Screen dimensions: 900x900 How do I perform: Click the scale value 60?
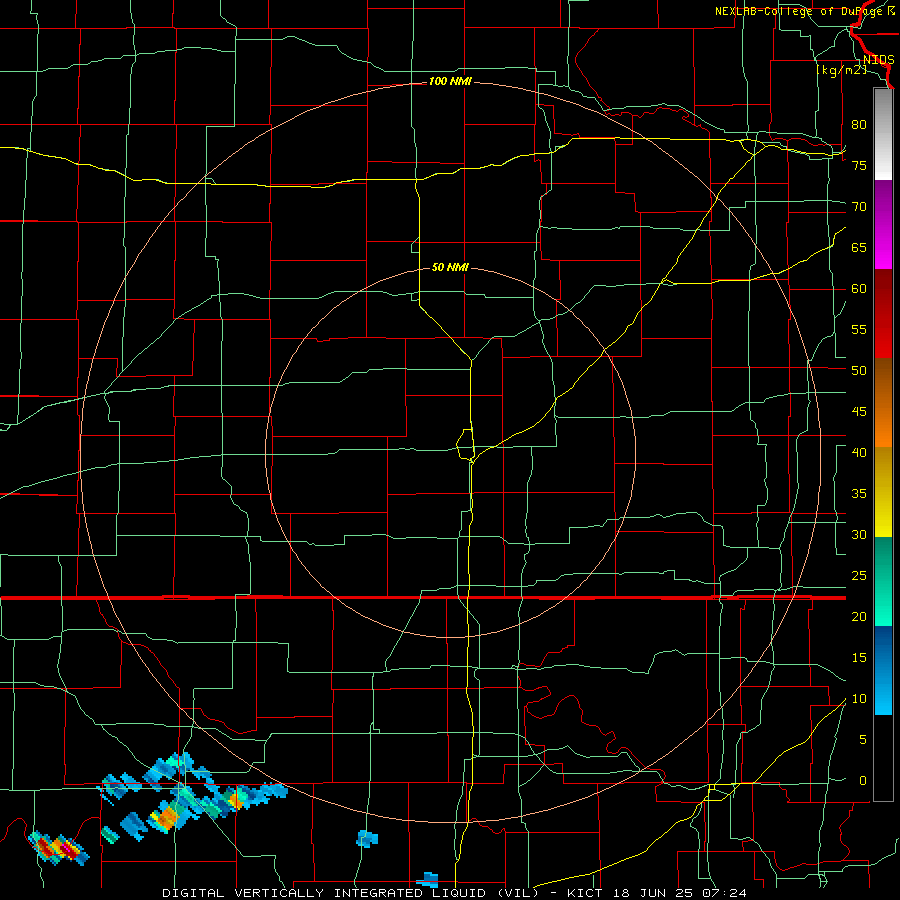pyautogui.click(x=859, y=289)
